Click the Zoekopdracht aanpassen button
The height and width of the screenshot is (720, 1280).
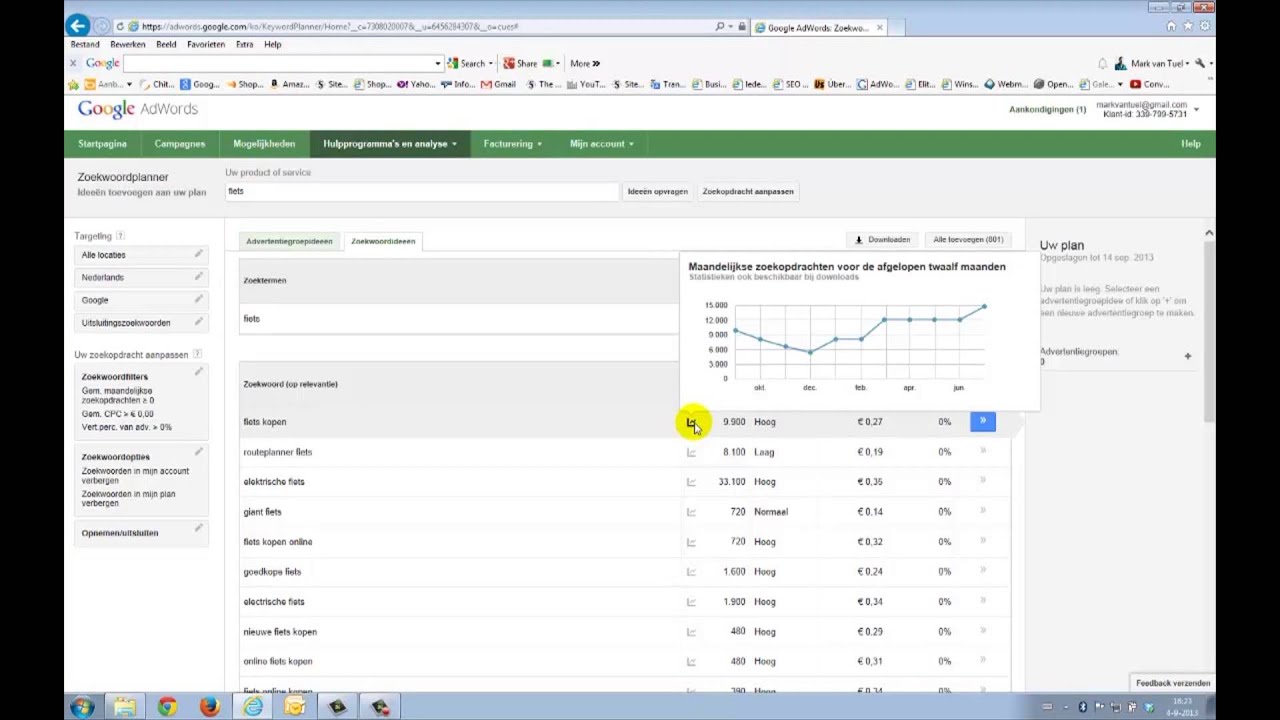click(x=748, y=191)
